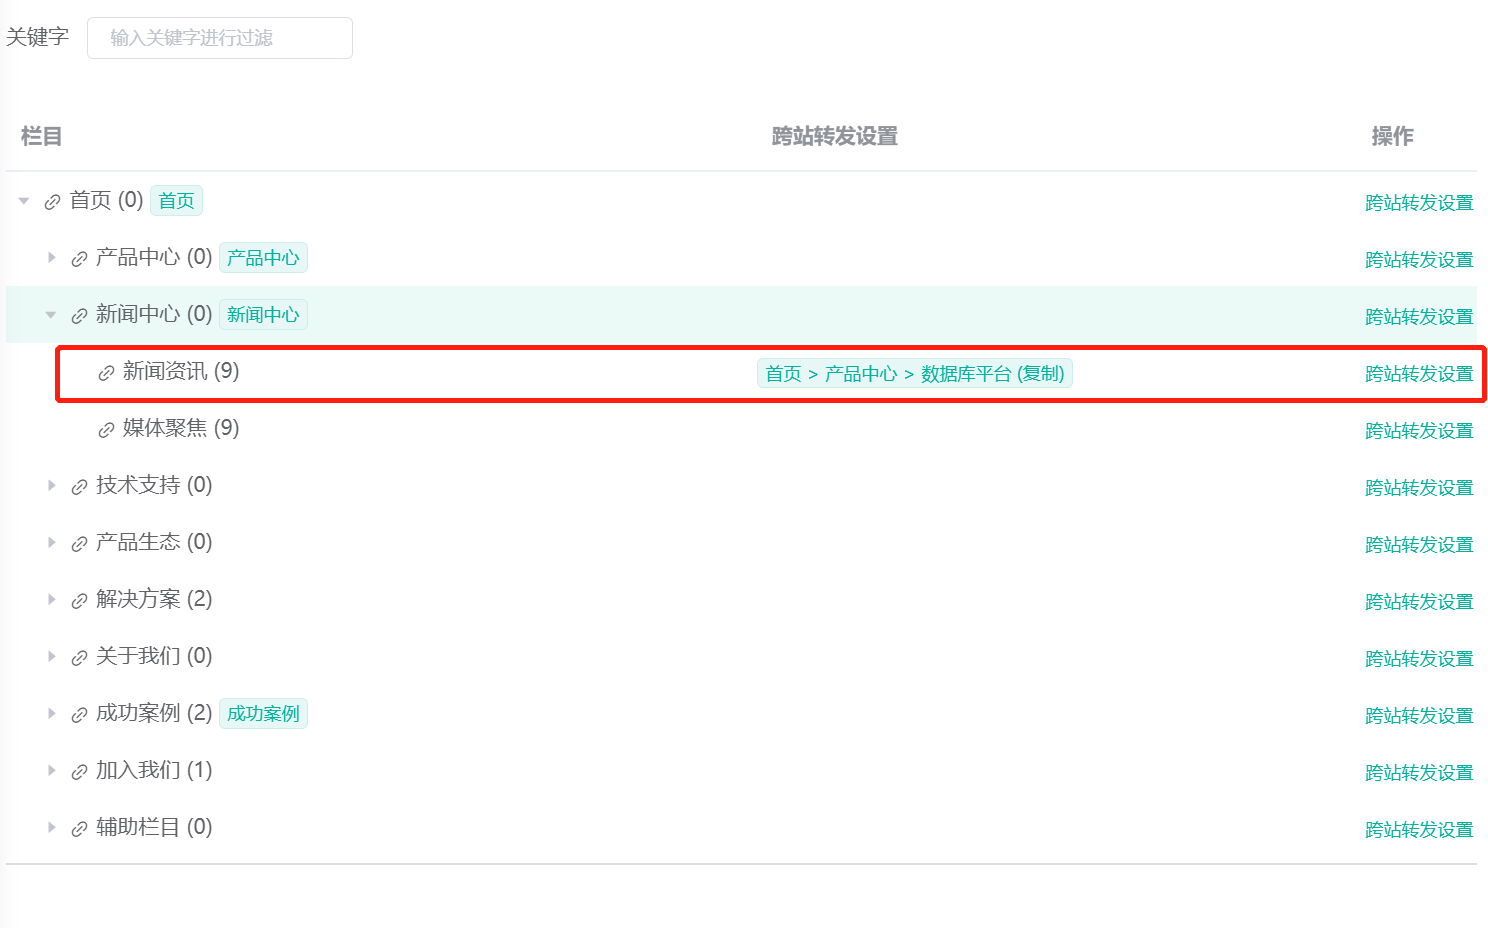This screenshot has height=928, width=1488.
Task: Click the 数据库平台 (复制) forwarding tag
Action: tap(991, 374)
